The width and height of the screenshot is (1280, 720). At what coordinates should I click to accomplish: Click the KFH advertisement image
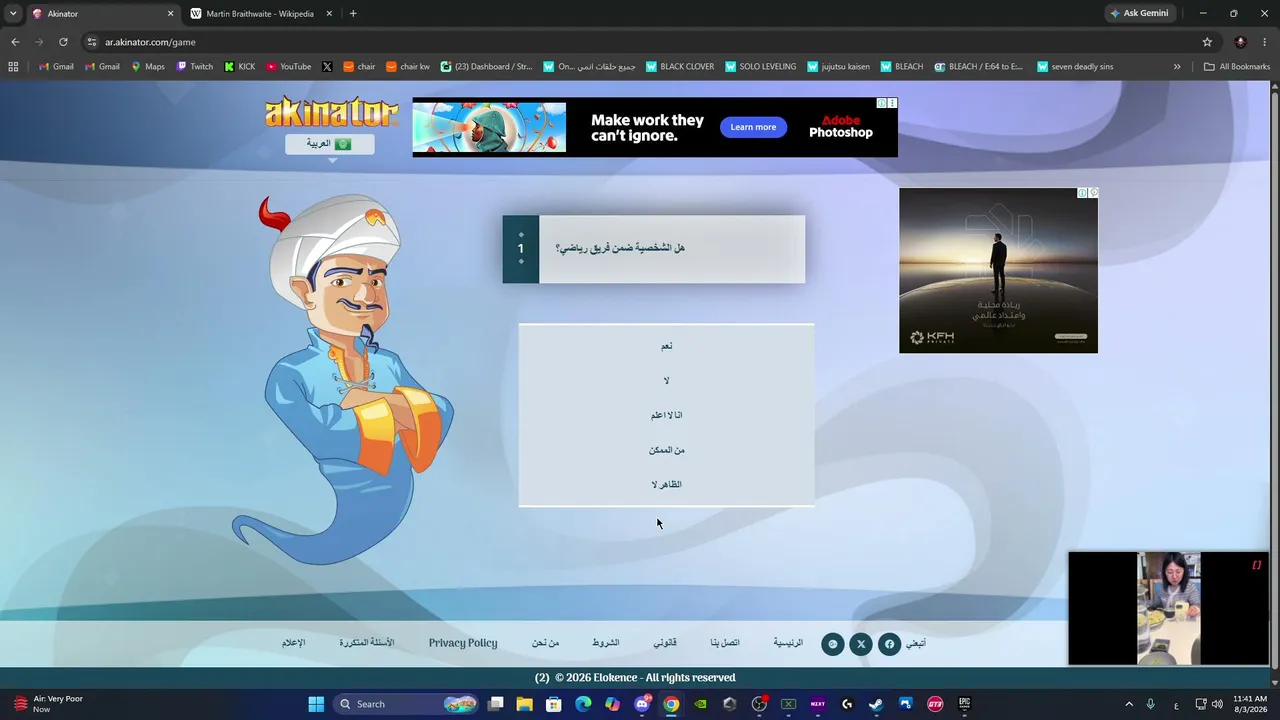click(998, 270)
